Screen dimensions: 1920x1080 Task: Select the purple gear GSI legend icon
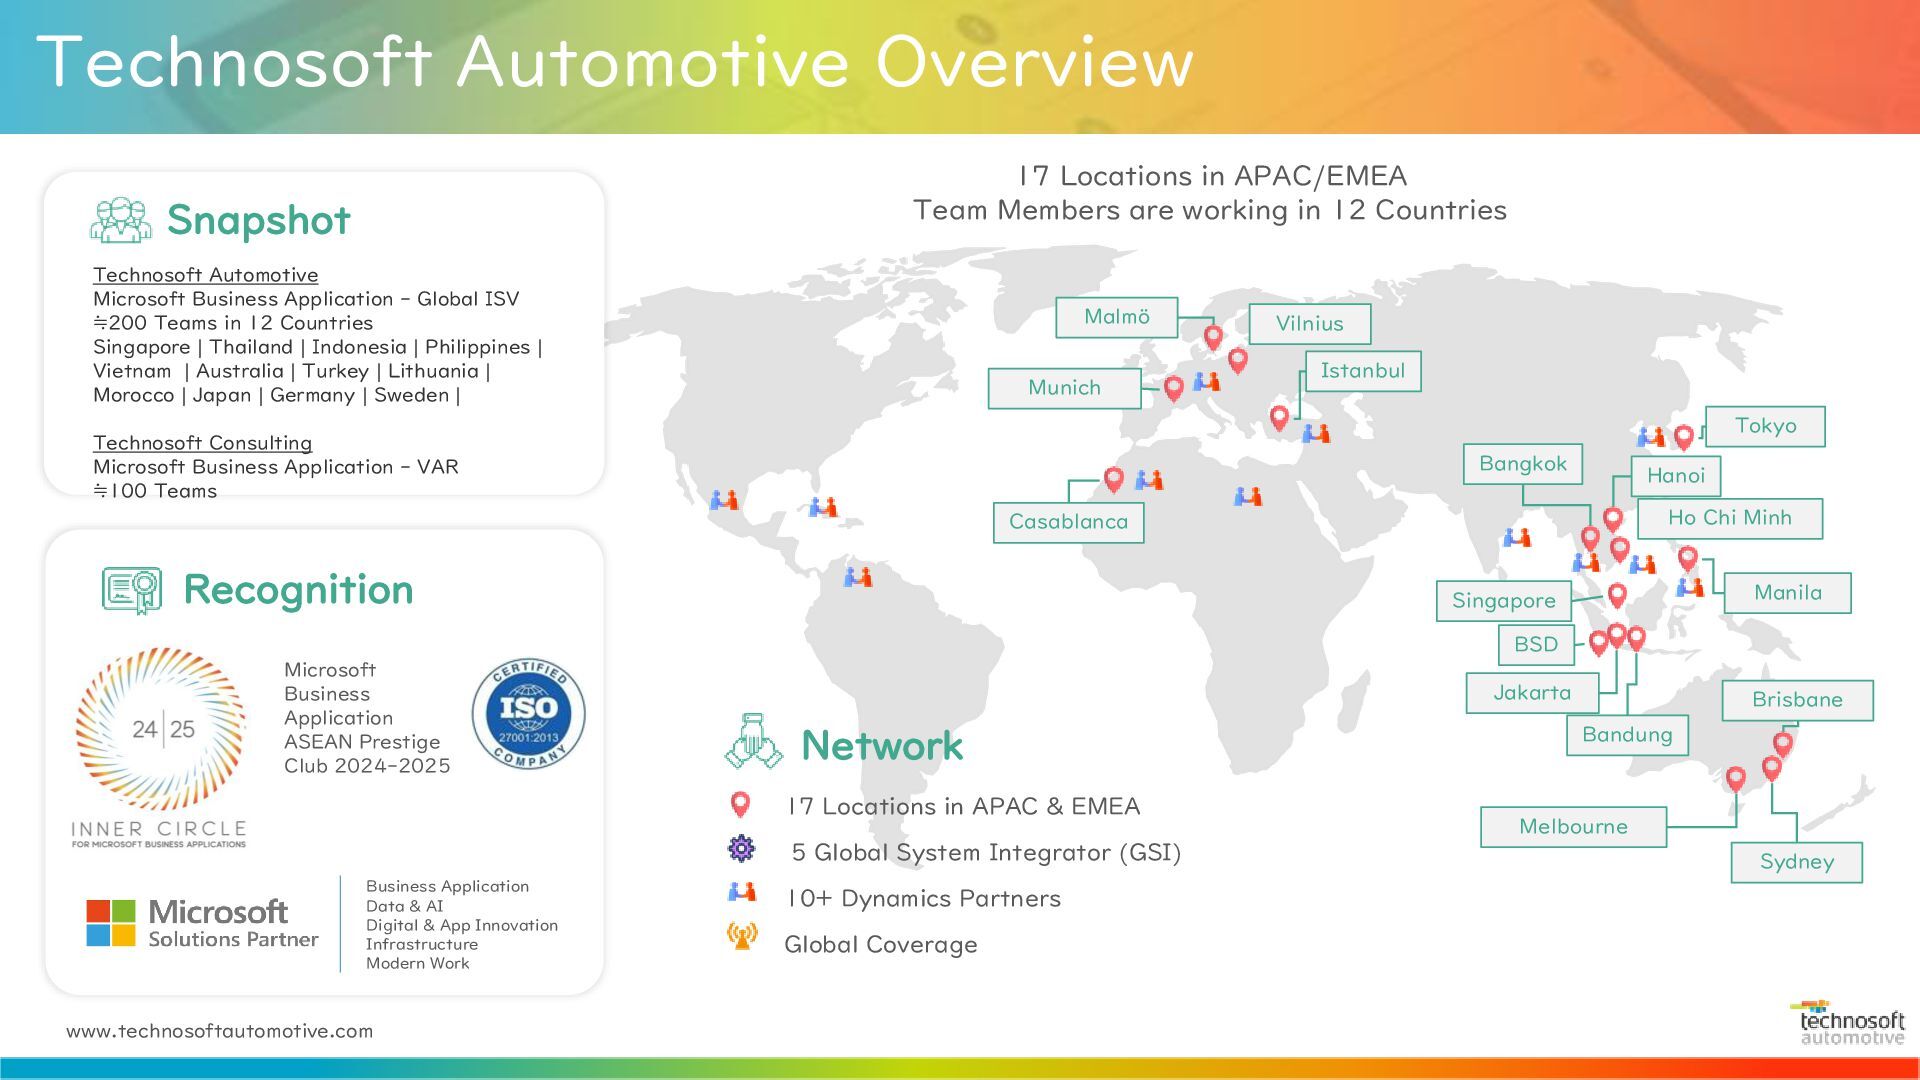(x=741, y=849)
